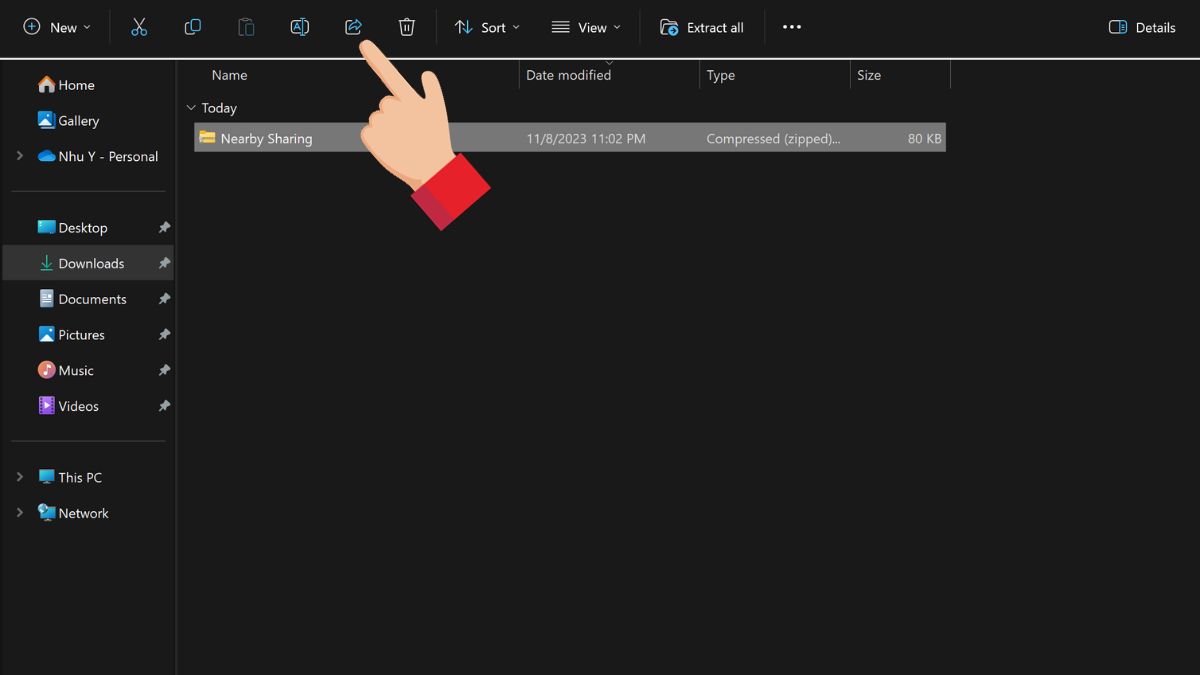Image resolution: width=1200 pixels, height=675 pixels.
Task: Sort files by the Name column
Action: click(x=229, y=74)
